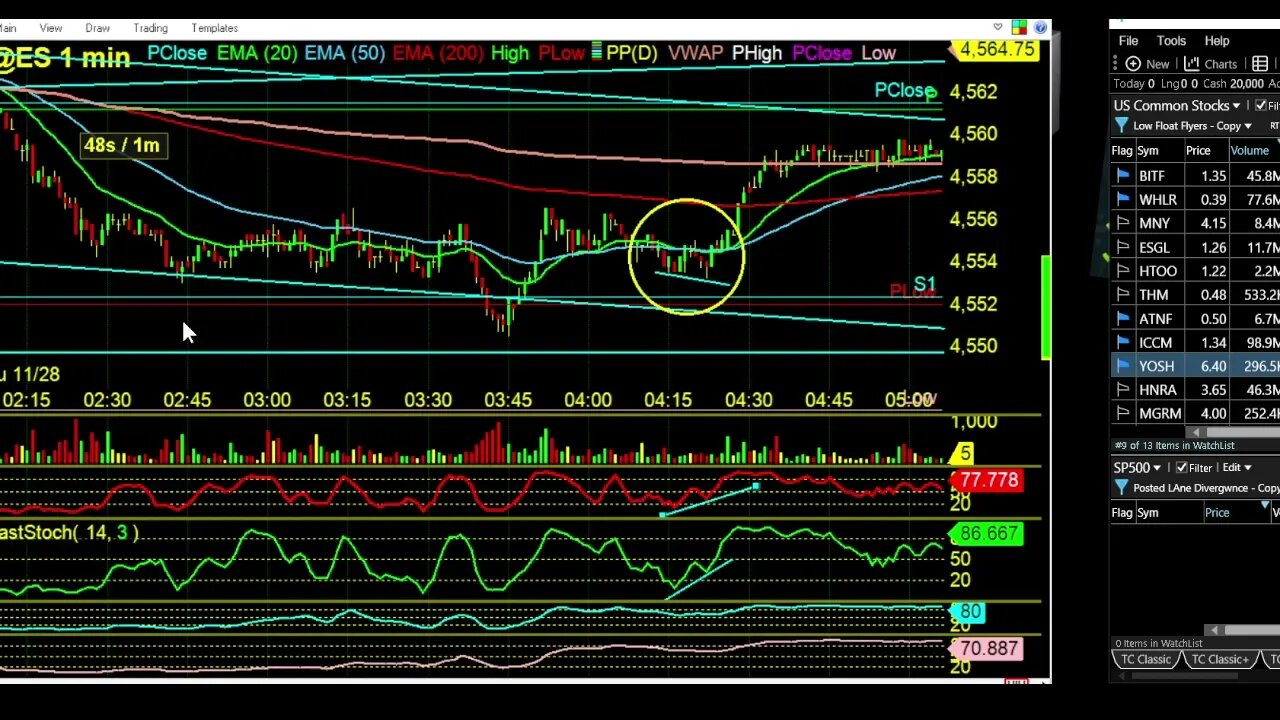Toggle the flag on HTOO row
Screen dimensions: 1280x720
(x=1122, y=271)
